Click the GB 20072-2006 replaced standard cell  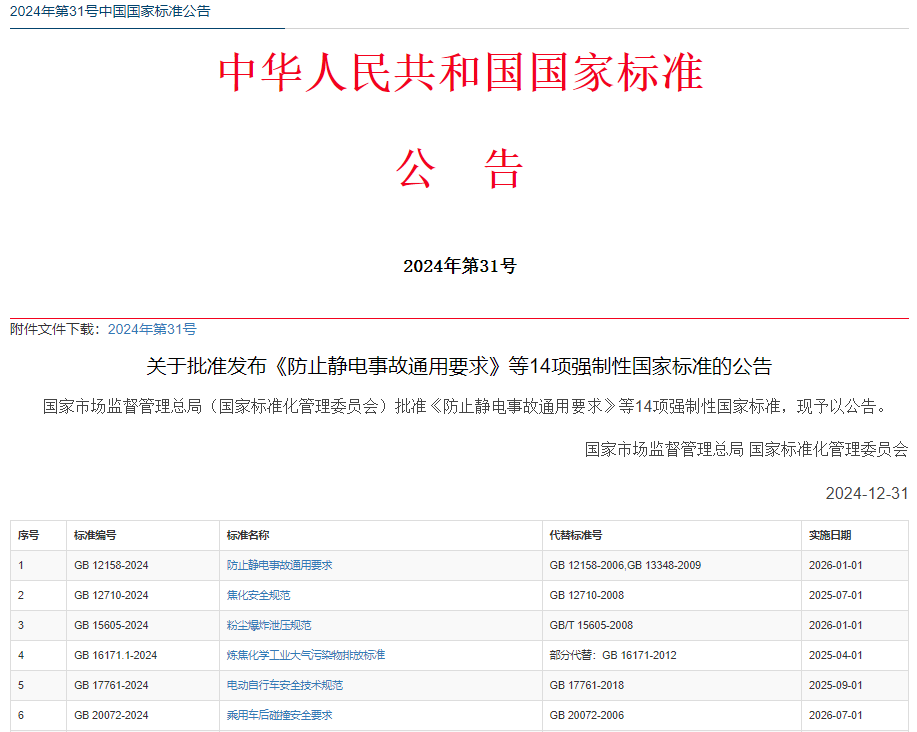[x=587, y=715]
